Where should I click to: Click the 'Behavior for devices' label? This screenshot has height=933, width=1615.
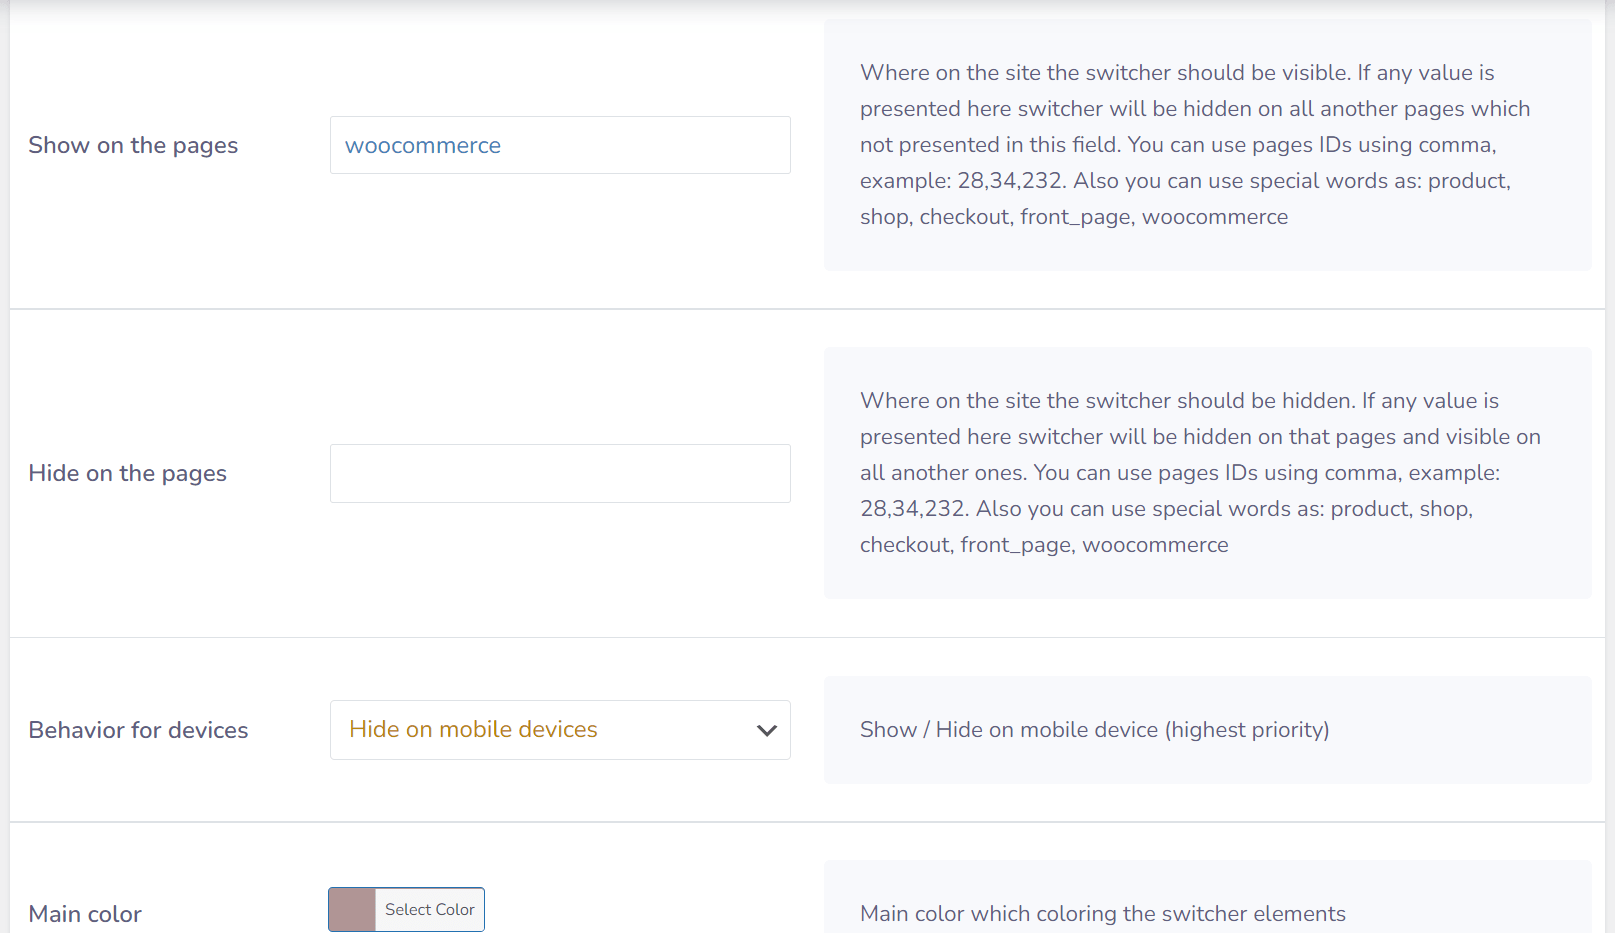[139, 730]
